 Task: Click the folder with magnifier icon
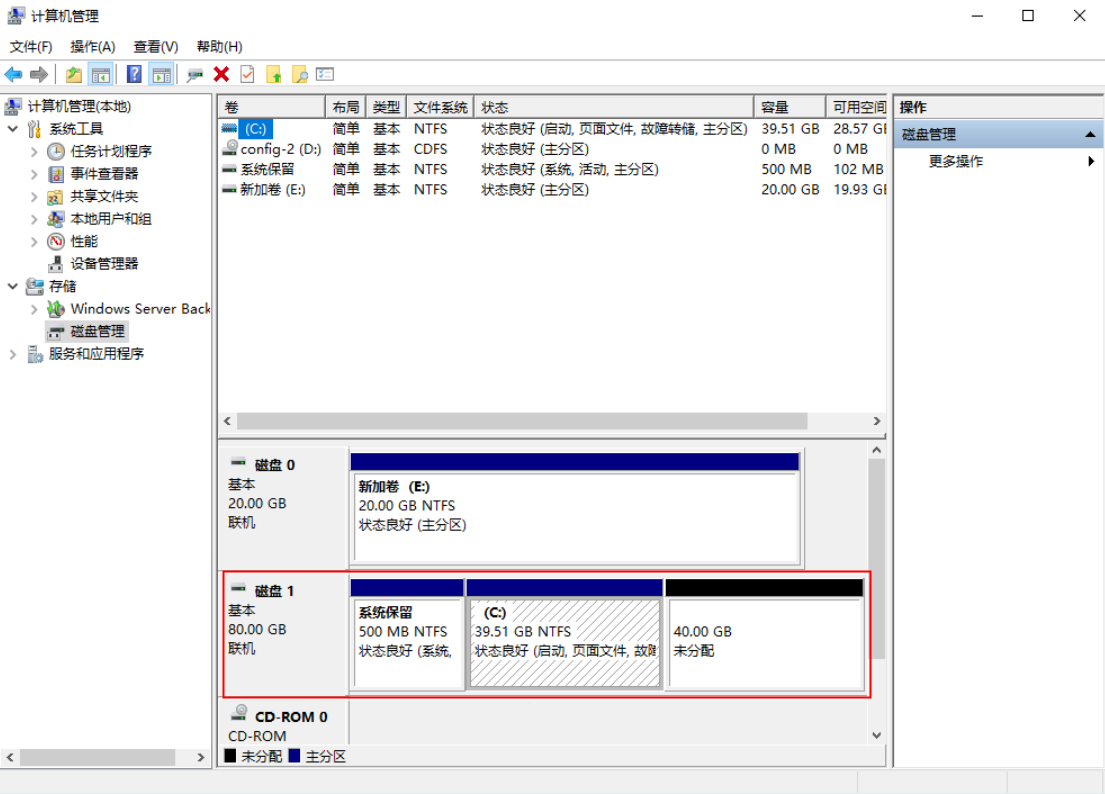[299, 75]
